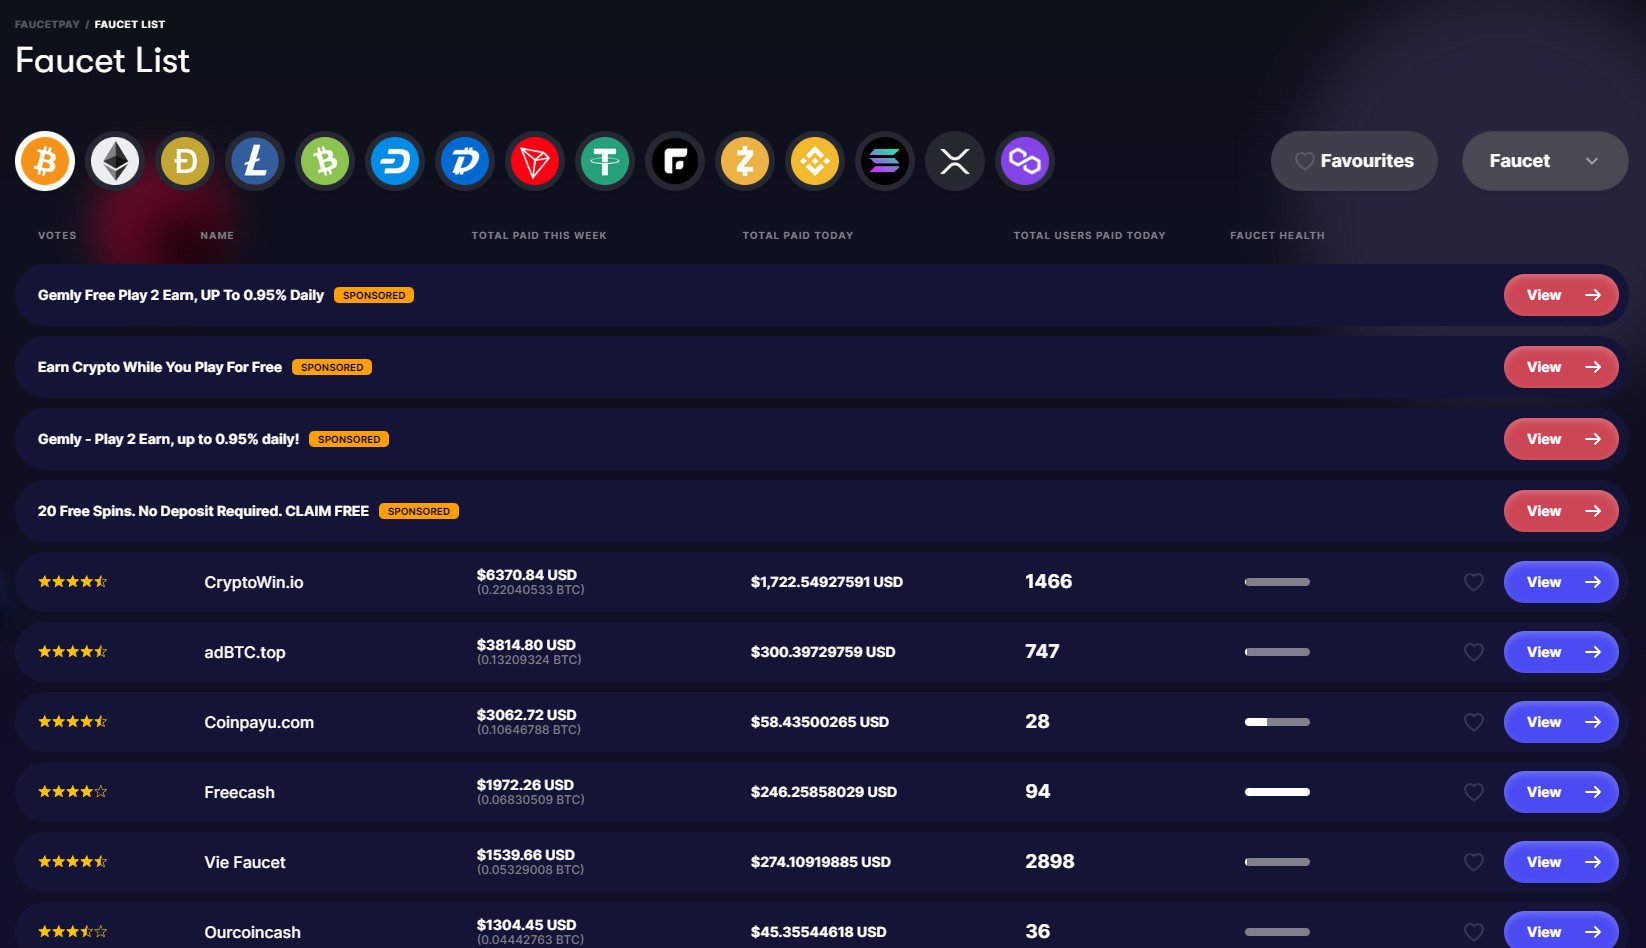The width and height of the screenshot is (1646, 948).
Task: Sort by Total Users Paid Today header
Action: click(1089, 236)
